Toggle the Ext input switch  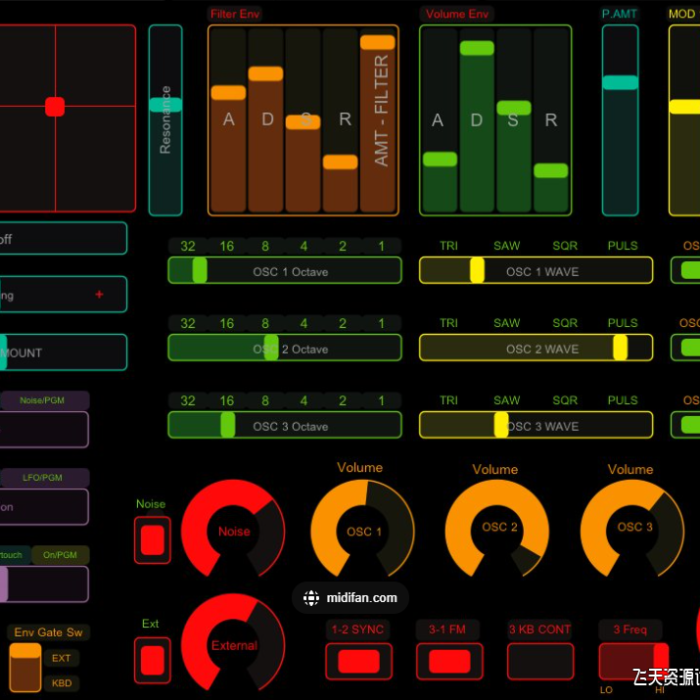click(x=152, y=661)
